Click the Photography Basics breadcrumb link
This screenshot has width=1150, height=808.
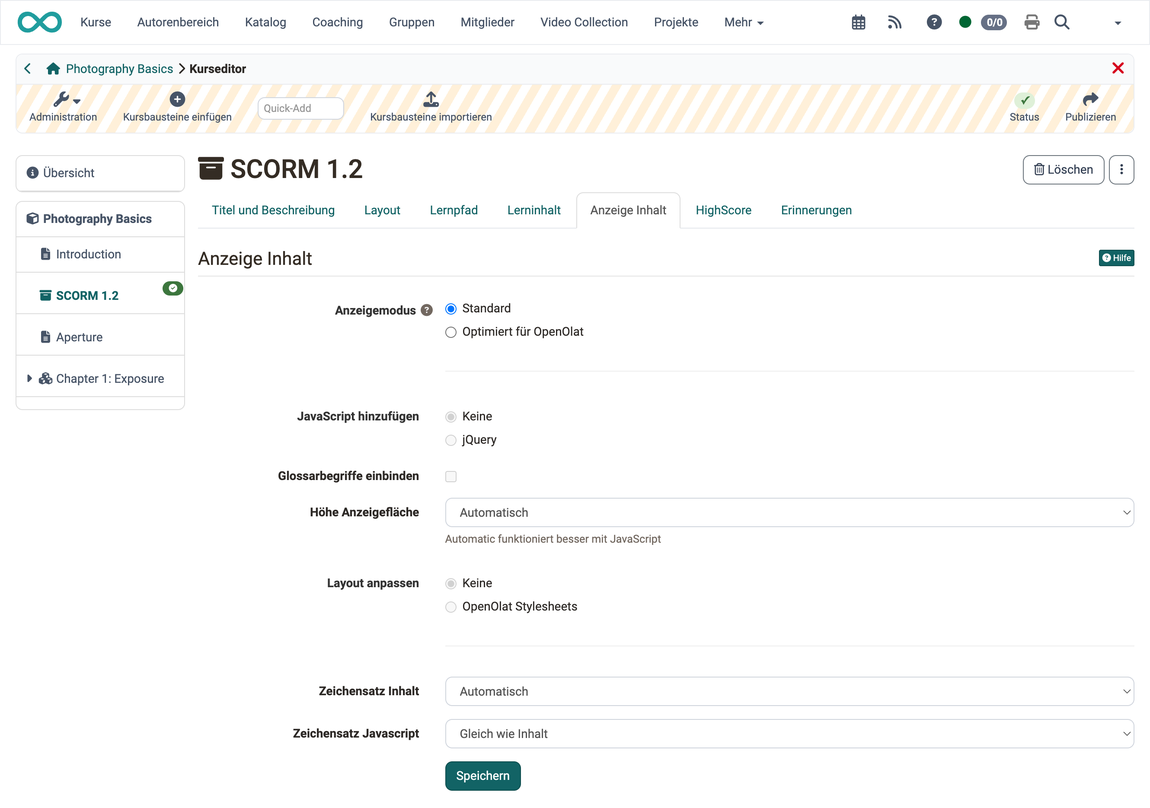[x=120, y=69]
